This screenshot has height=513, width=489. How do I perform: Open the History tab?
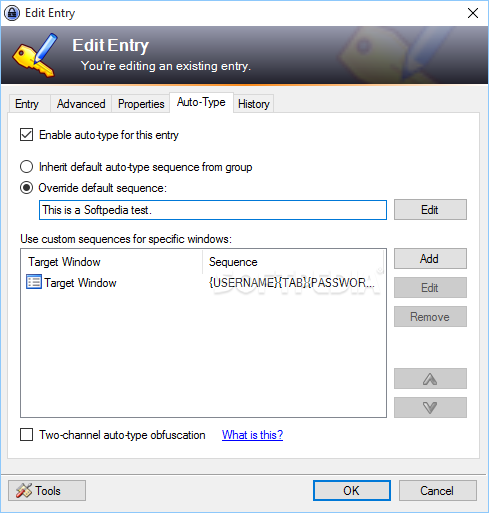(254, 104)
